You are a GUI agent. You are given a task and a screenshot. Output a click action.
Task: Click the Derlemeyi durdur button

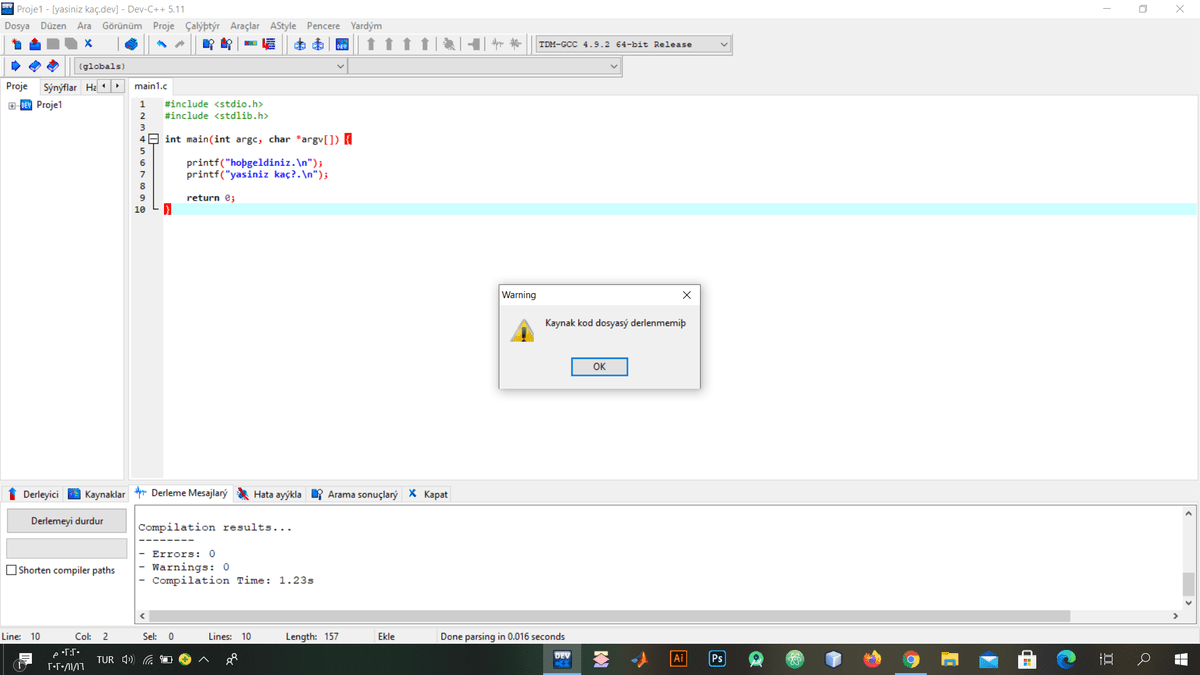[x=67, y=521]
